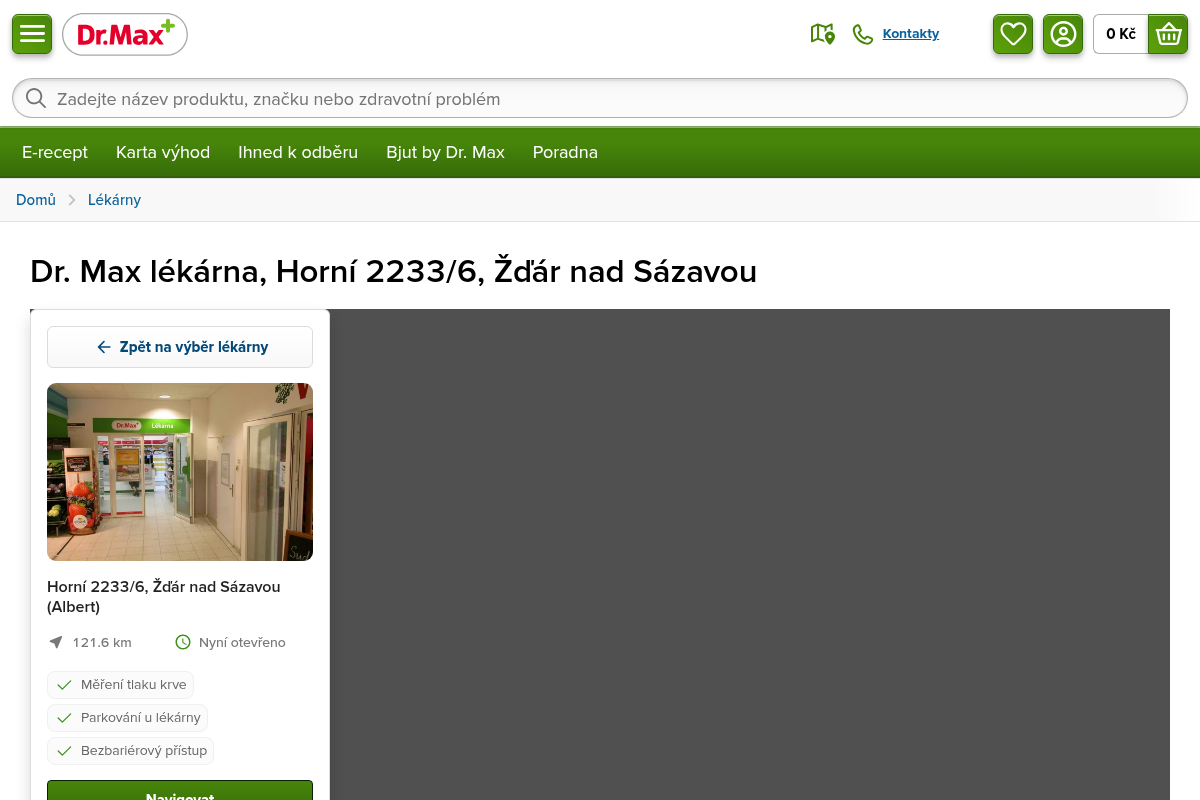1200x800 pixels.
Task: Open the hamburger main menu
Action: click(x=32, y=34)
